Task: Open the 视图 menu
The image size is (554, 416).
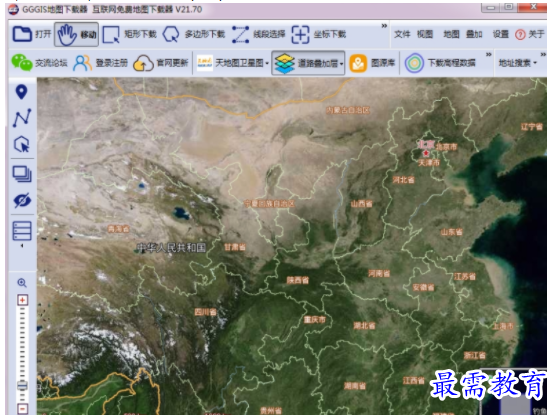Action: coord(425,34)
